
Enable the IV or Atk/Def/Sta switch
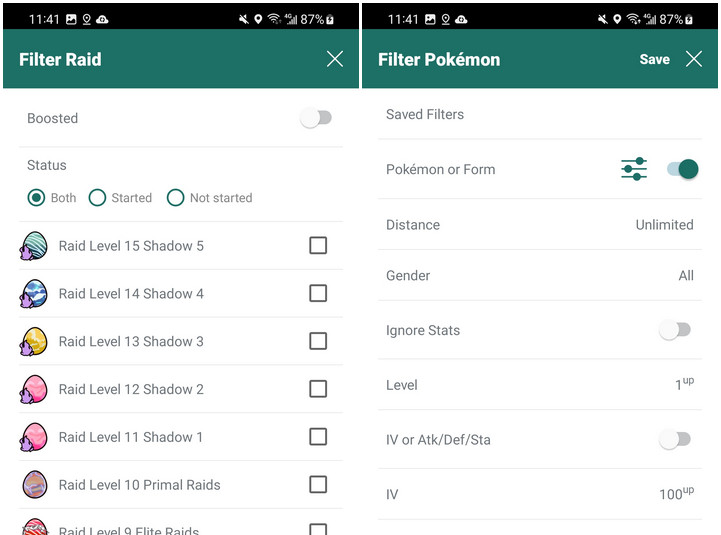[x=675, y=440]
